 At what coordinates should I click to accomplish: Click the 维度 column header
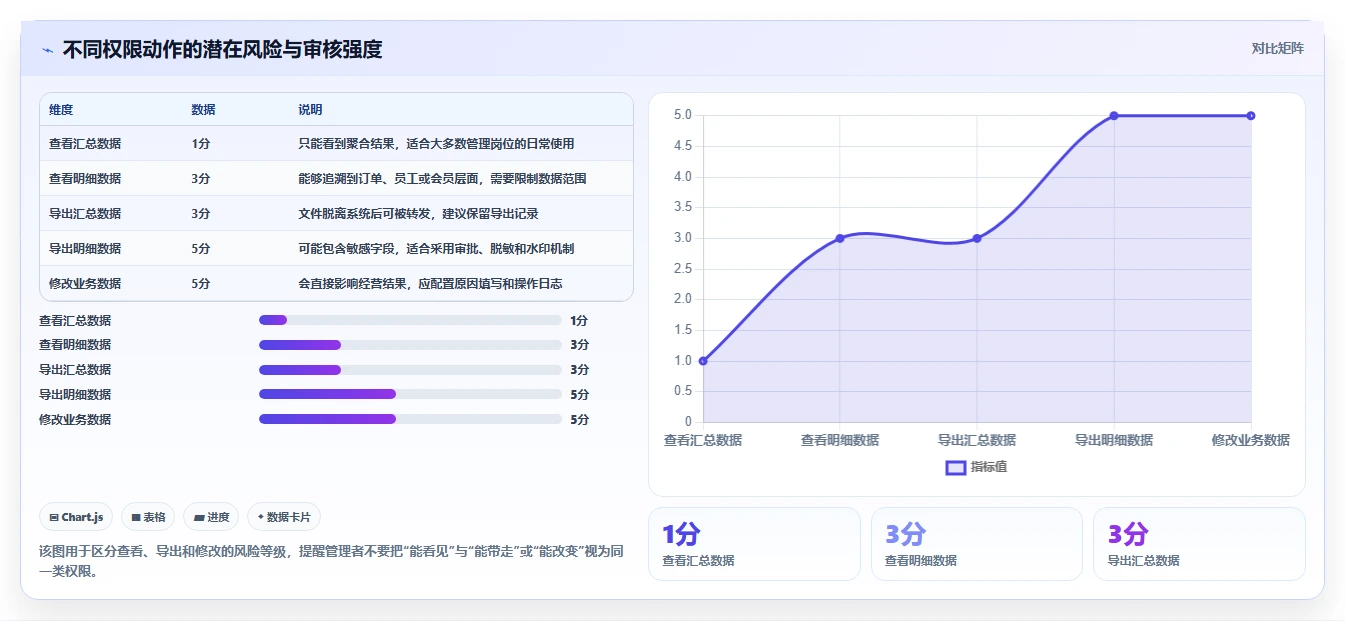(x=61, y=109)
